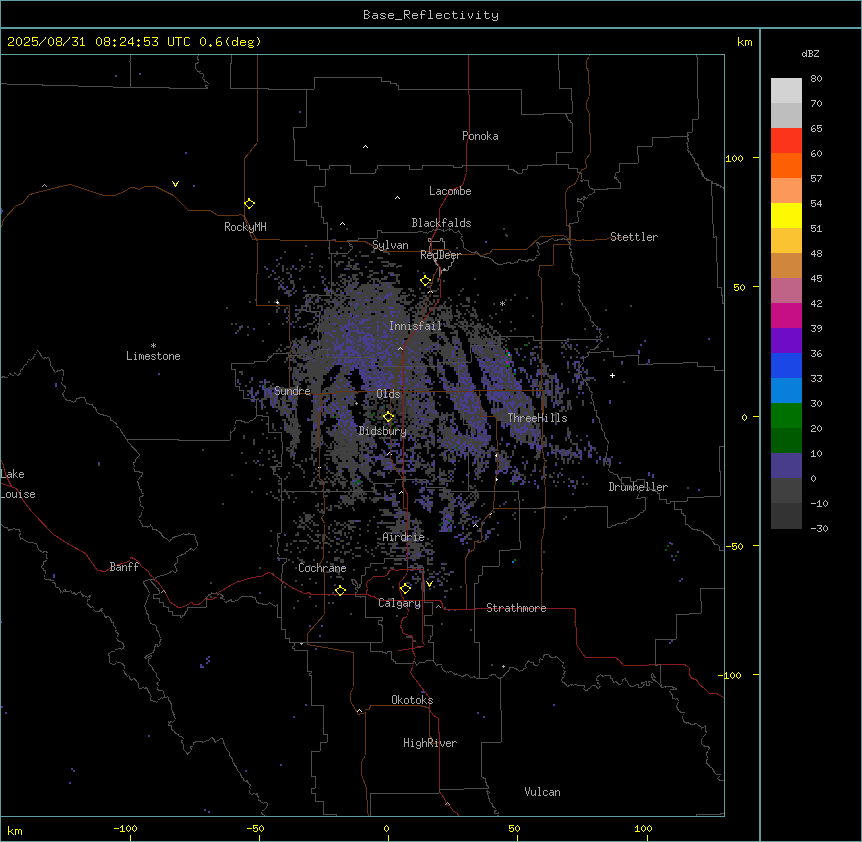Pick the dusty pink 45 dBZ legend swatch
Screen dimensions: 862x842
coord(786,291)
